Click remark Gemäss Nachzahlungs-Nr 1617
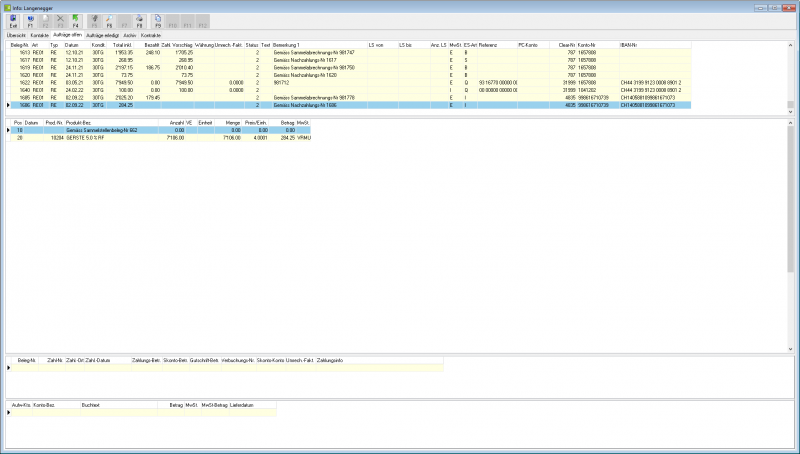 305,60
